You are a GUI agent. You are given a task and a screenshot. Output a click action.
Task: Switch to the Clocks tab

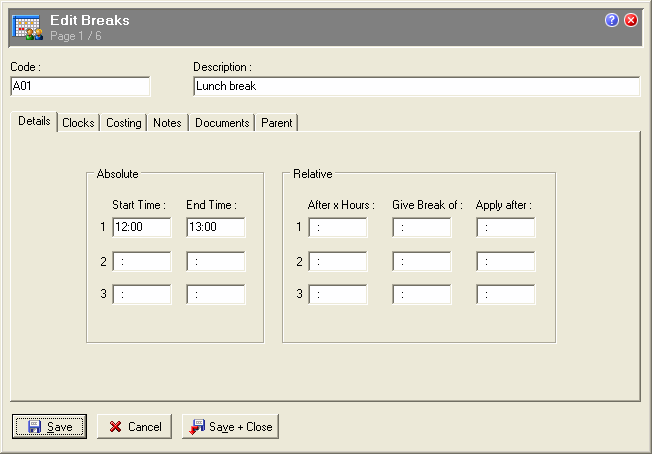(x=78, y=123)
